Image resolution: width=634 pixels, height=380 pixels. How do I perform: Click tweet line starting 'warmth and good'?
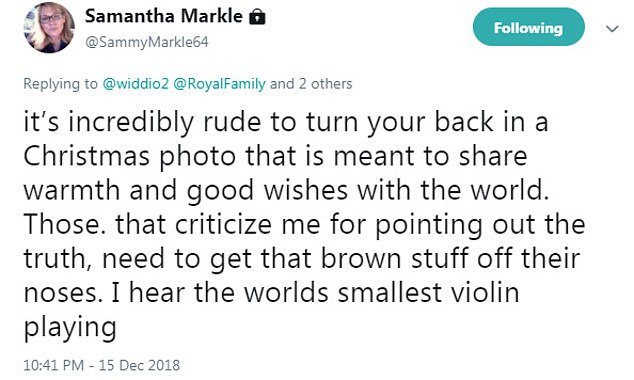(x=286, y=190)
